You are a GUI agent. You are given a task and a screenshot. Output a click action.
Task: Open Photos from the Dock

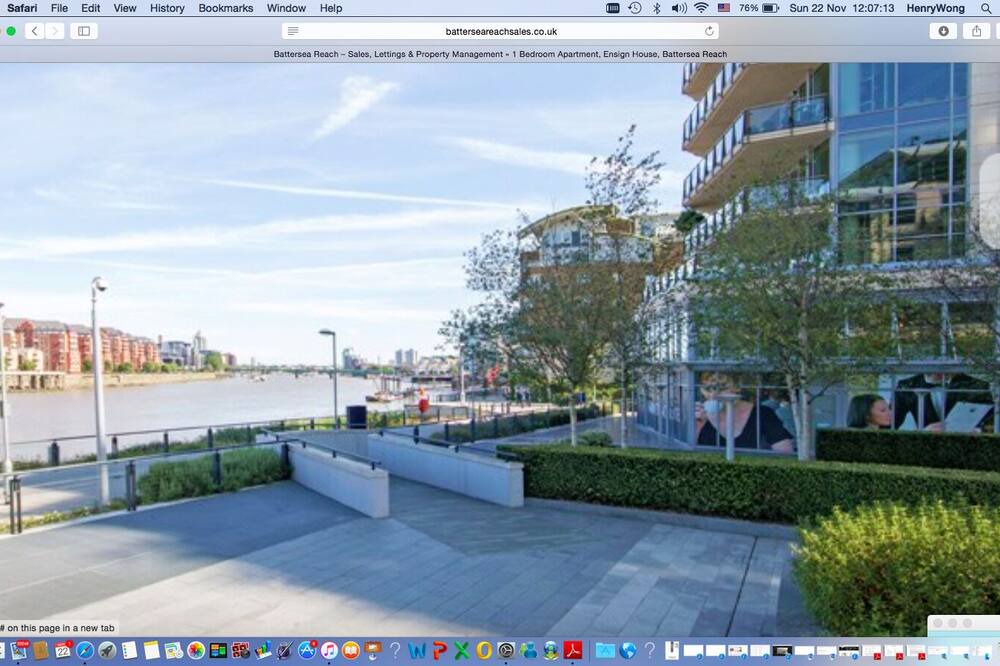point(196,650)
